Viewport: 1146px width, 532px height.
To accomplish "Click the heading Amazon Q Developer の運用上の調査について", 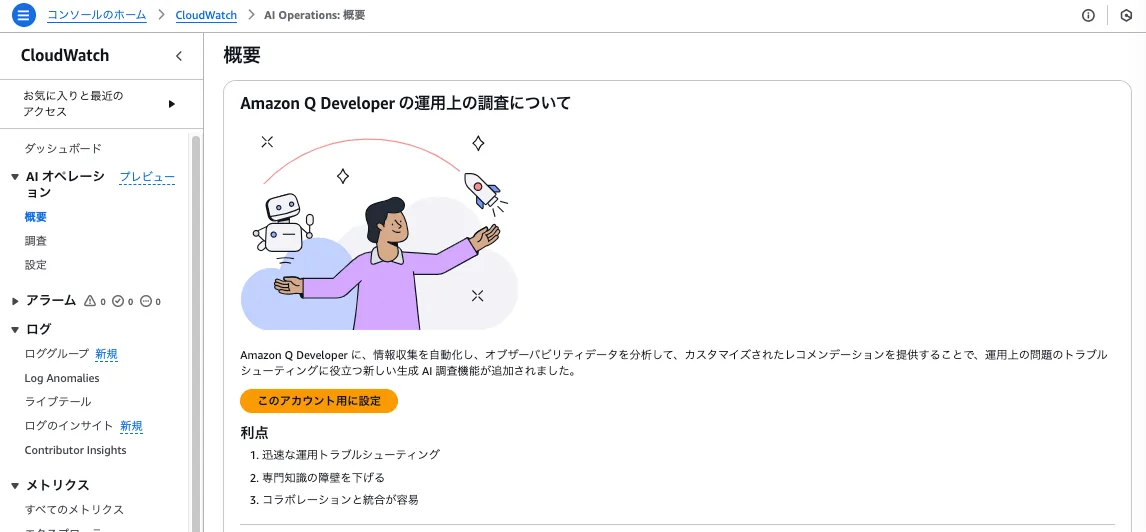I will click(x=405, y=103).
